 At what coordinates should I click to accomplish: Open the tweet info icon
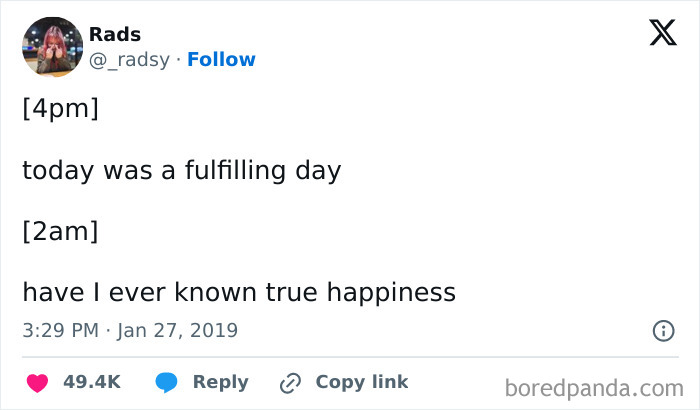click(663, 331)
